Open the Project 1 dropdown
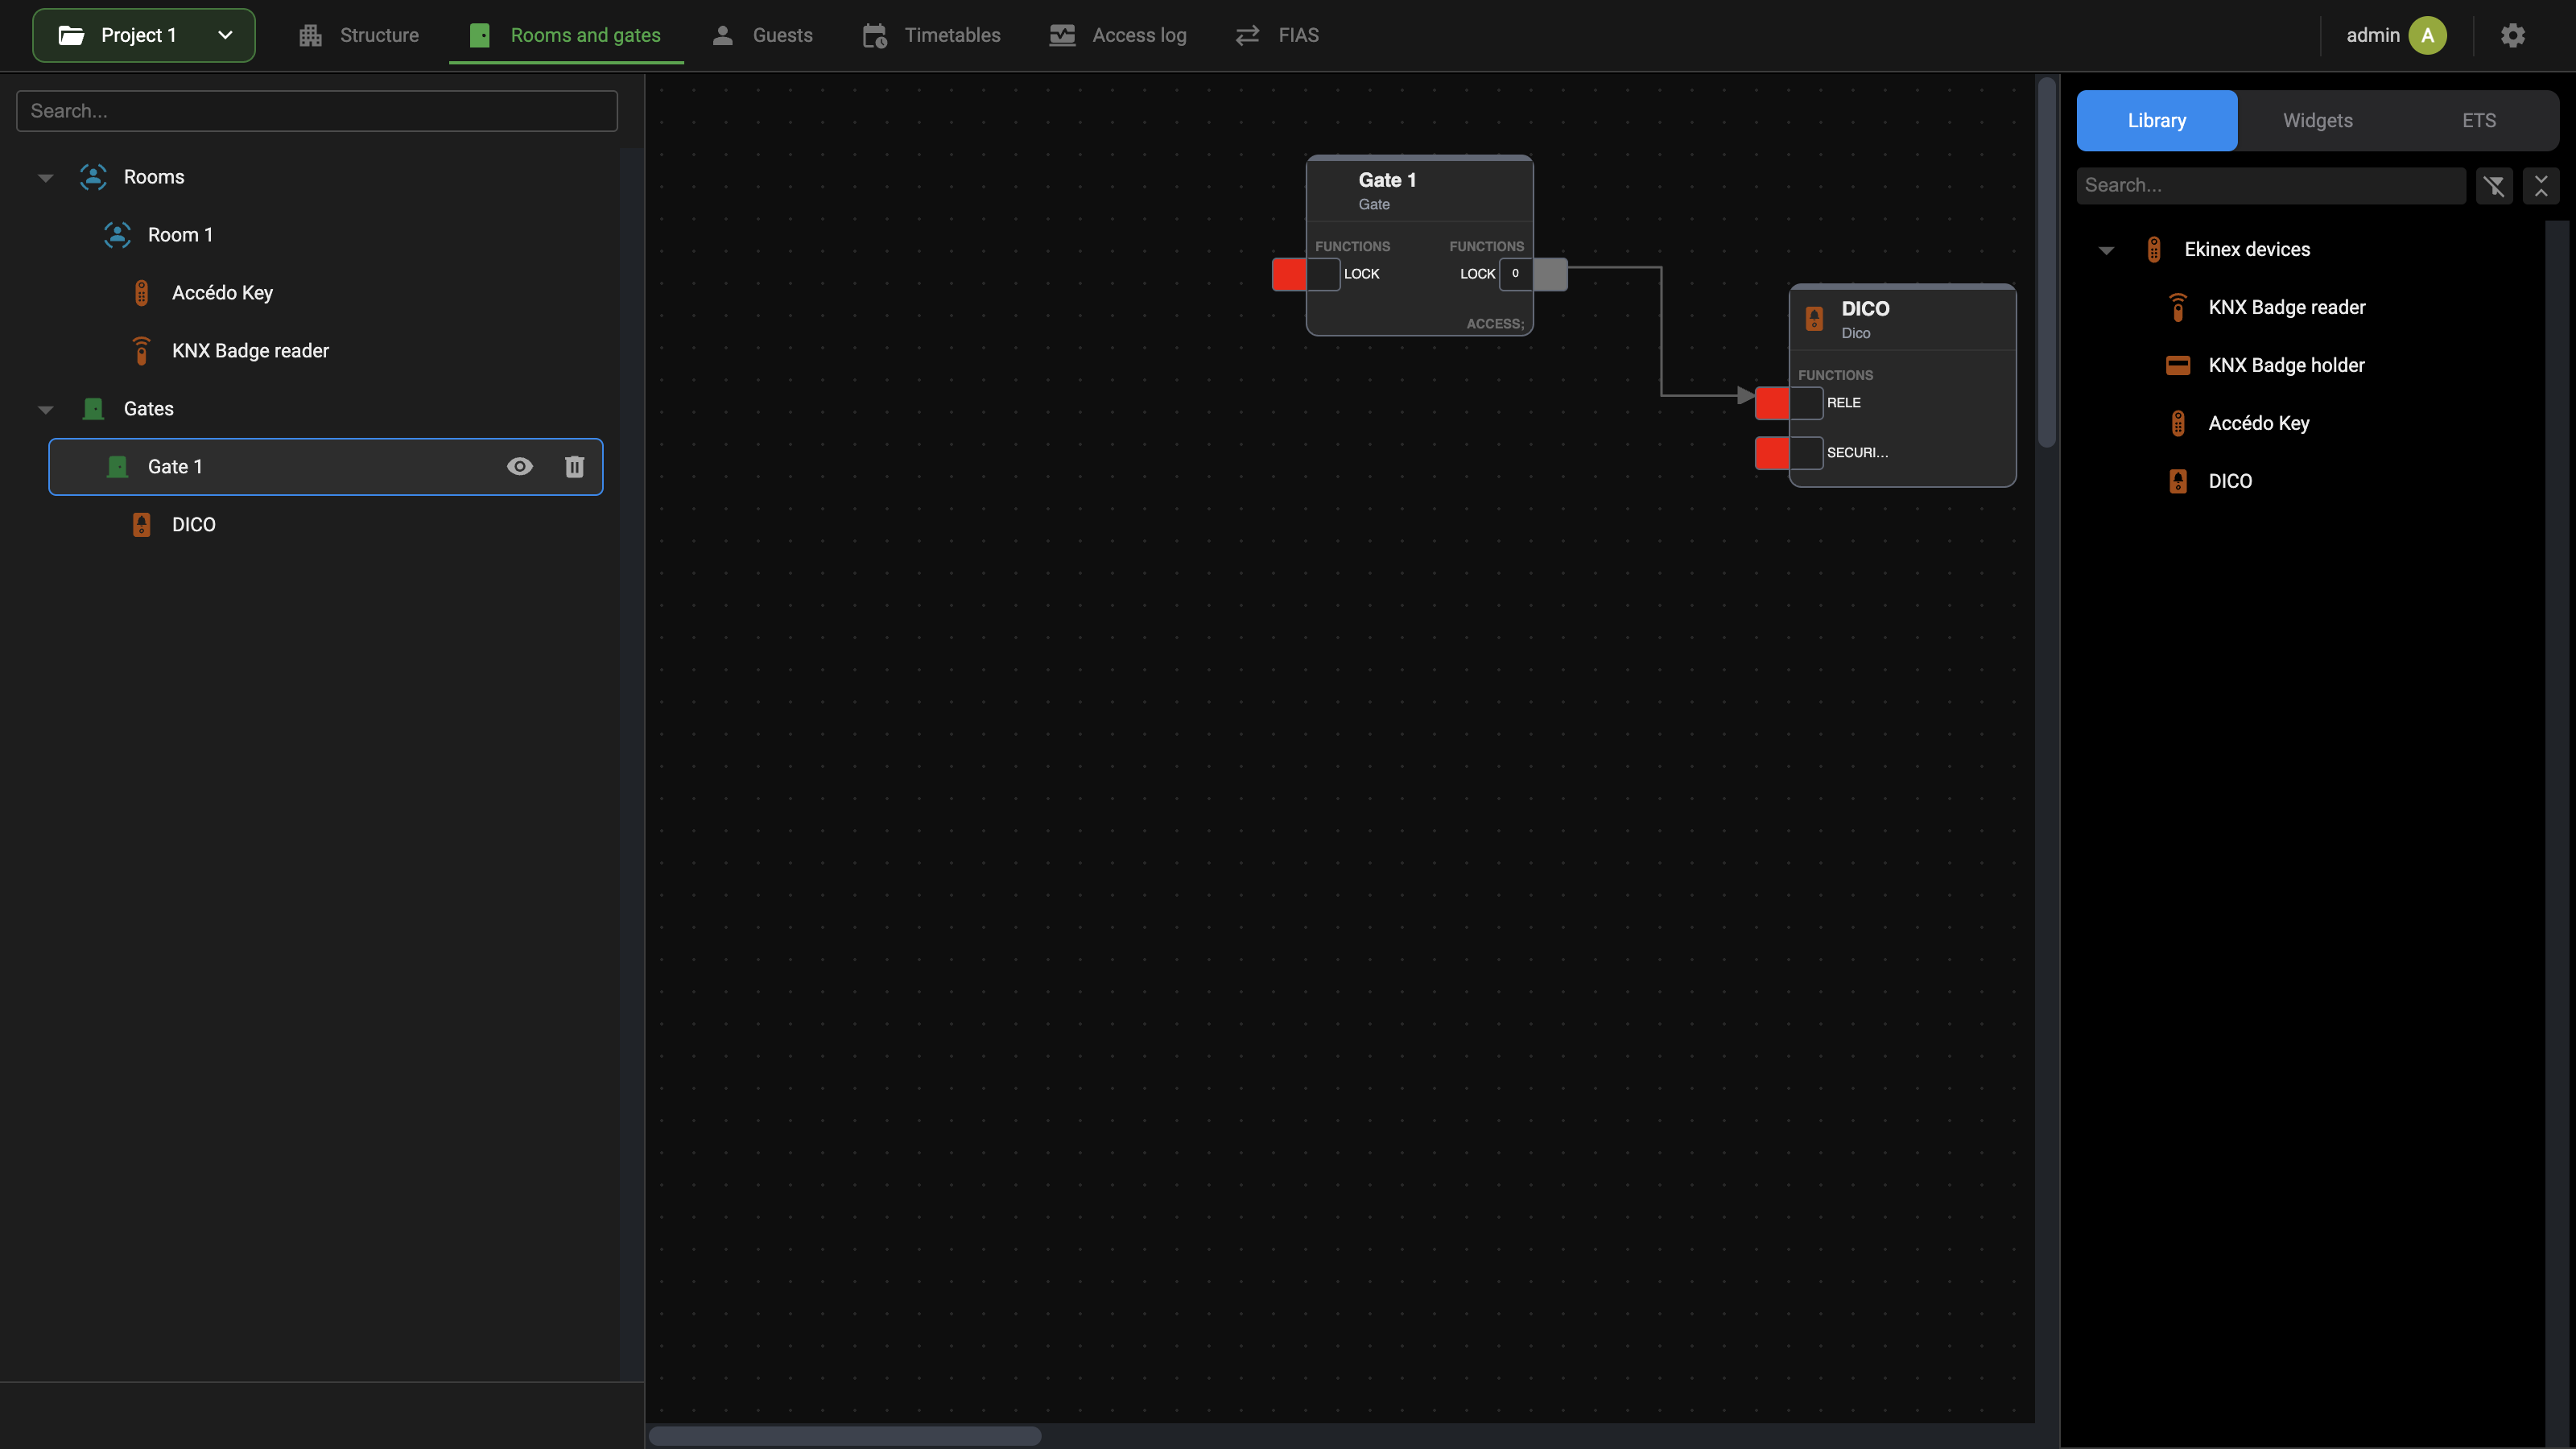2576x1449 pixels. coord(144,36)
